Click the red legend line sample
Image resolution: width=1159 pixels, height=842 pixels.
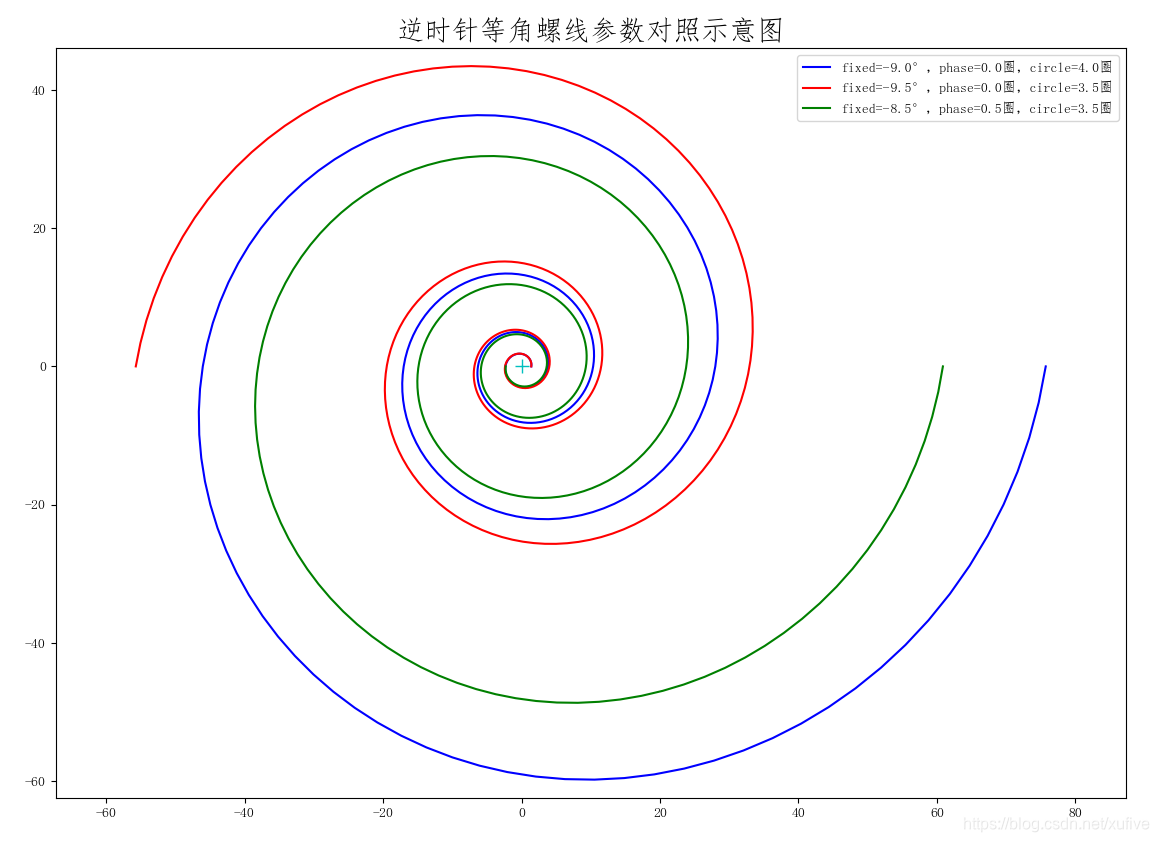[817, 88]
